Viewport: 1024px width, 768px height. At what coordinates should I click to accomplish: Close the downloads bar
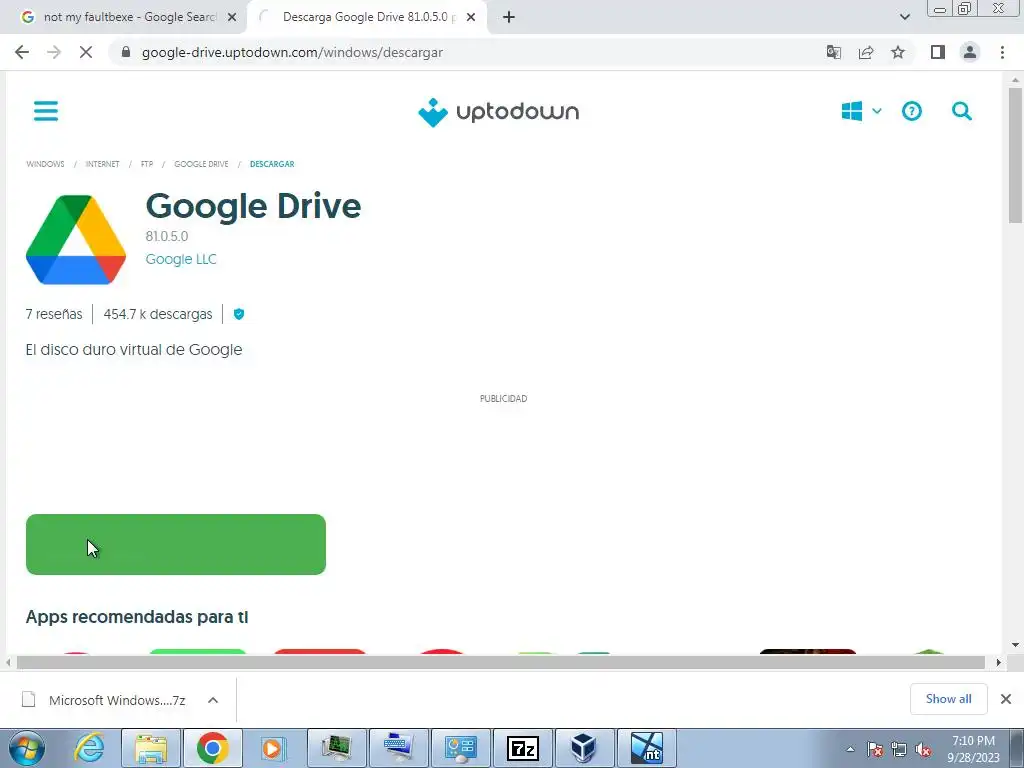pos(1006,699)
